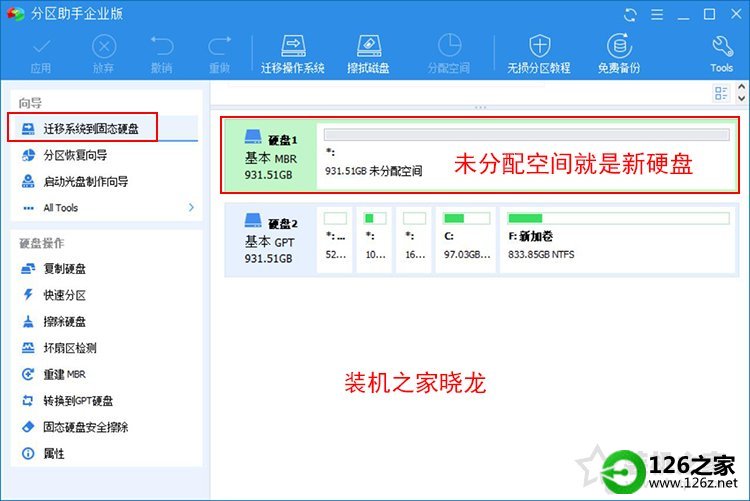Select the 52... partition on disk 2
Viewport: 750px width, 501px height.
(335, 239)
